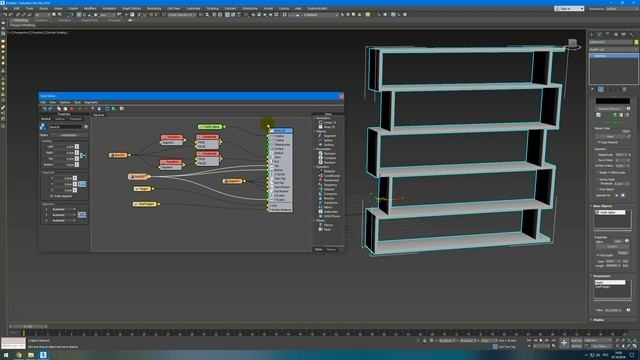Click the Paste icon in Style Editor toolbar
Screen dimensions: 640x360
point(65,109)
